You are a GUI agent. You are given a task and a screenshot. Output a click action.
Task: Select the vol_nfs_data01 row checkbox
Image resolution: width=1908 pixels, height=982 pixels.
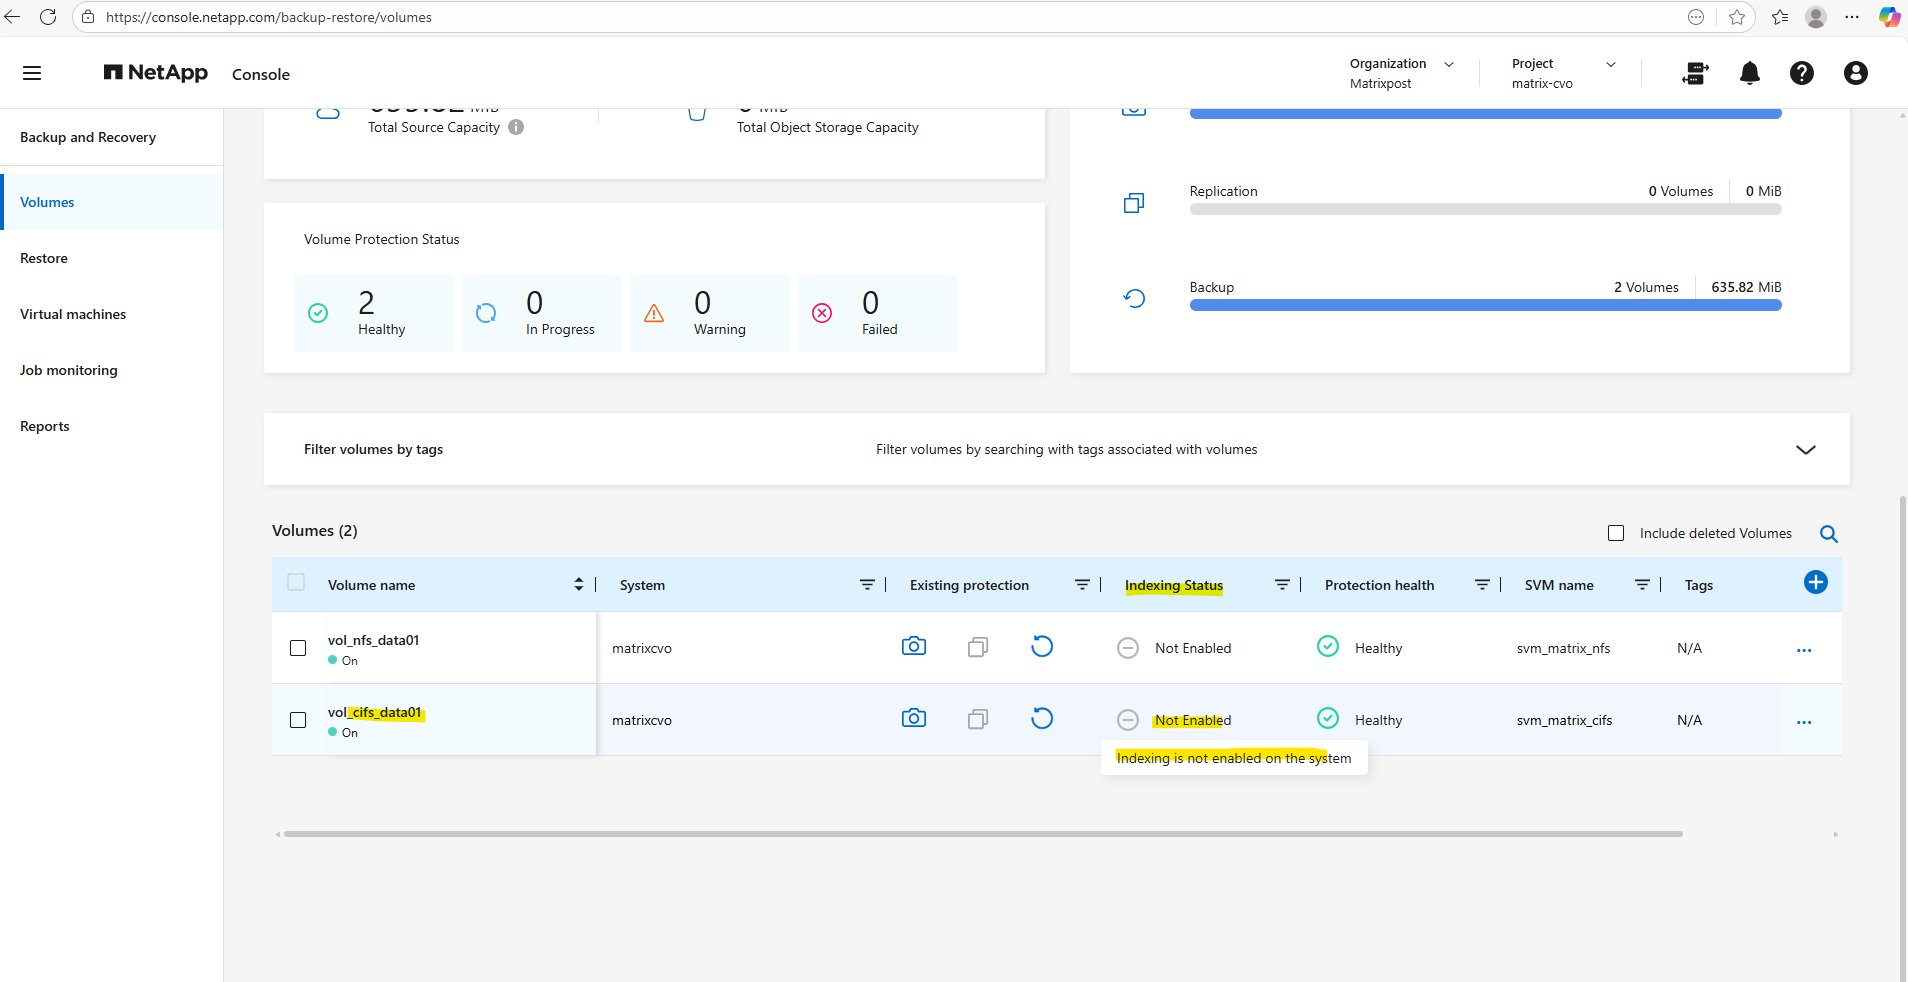coord(298,648)
